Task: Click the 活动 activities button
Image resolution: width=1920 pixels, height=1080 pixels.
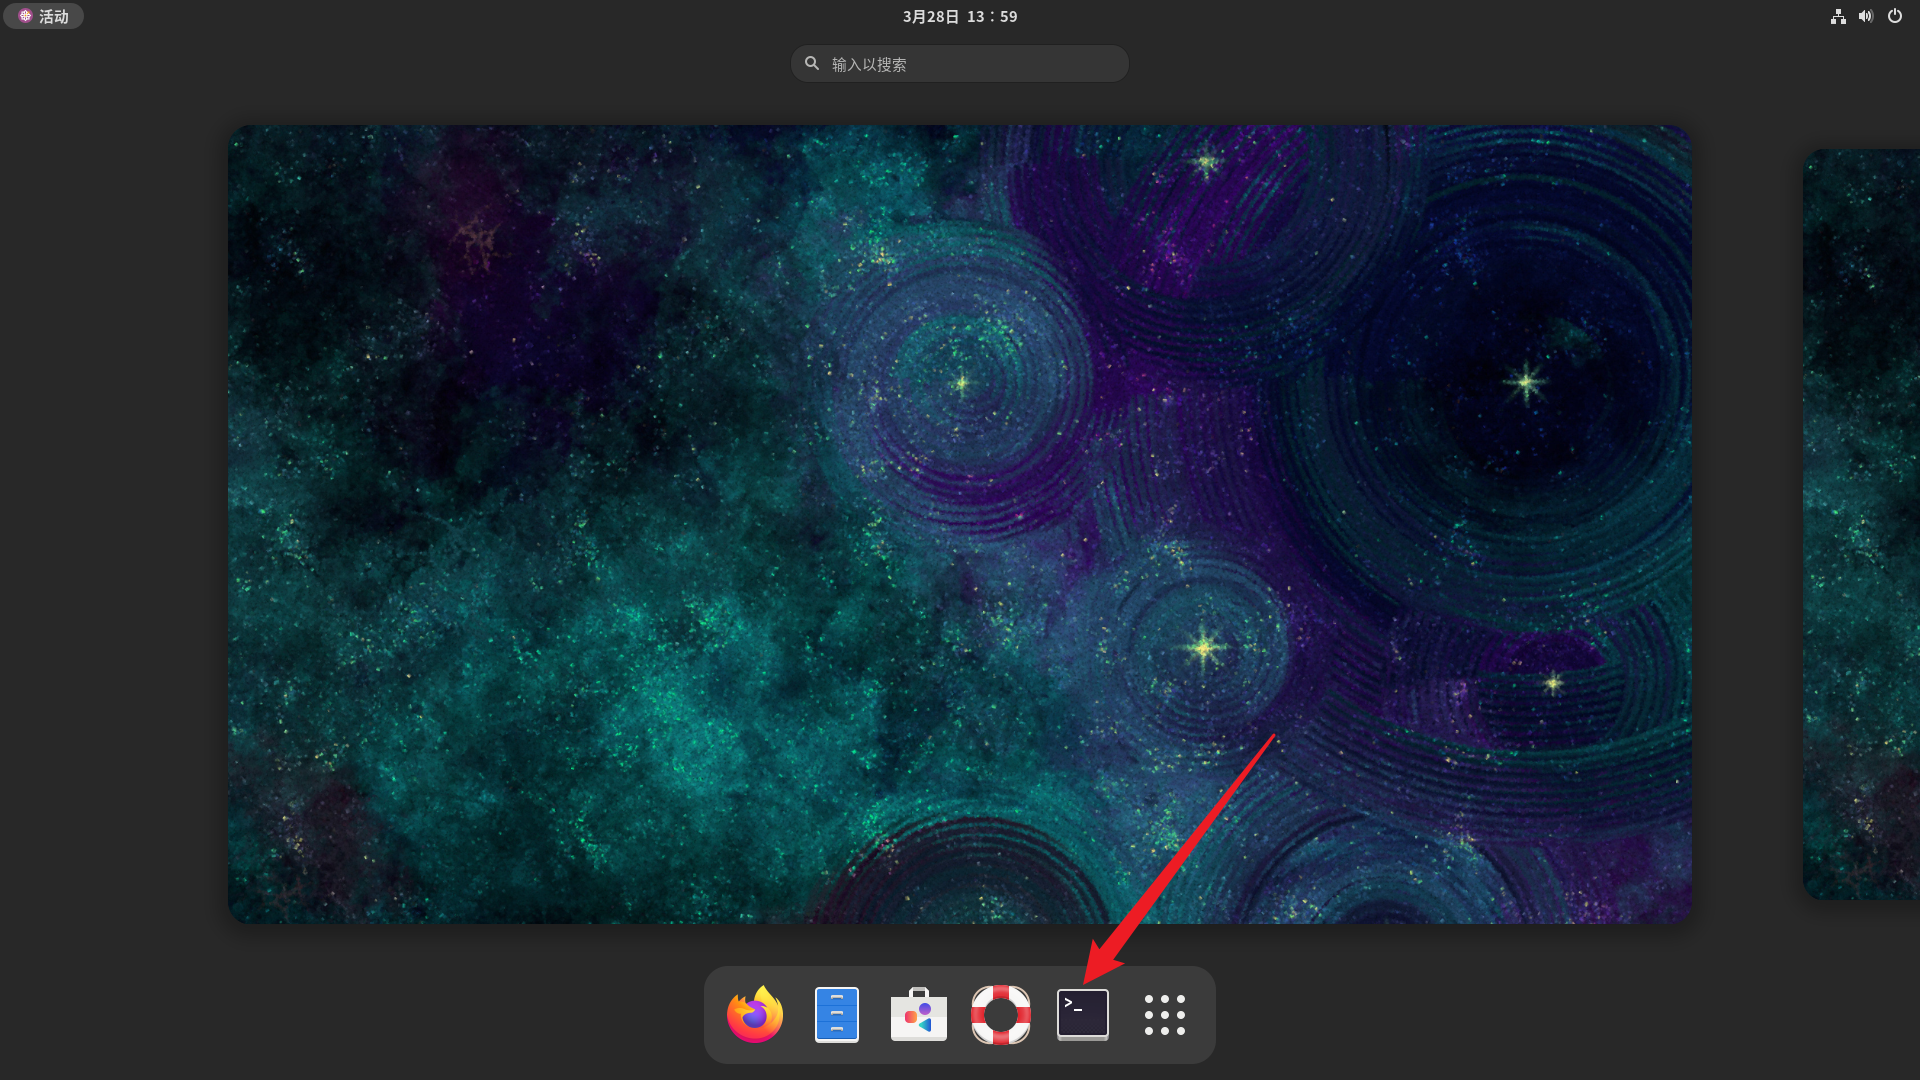Action: tap(44, 16)
